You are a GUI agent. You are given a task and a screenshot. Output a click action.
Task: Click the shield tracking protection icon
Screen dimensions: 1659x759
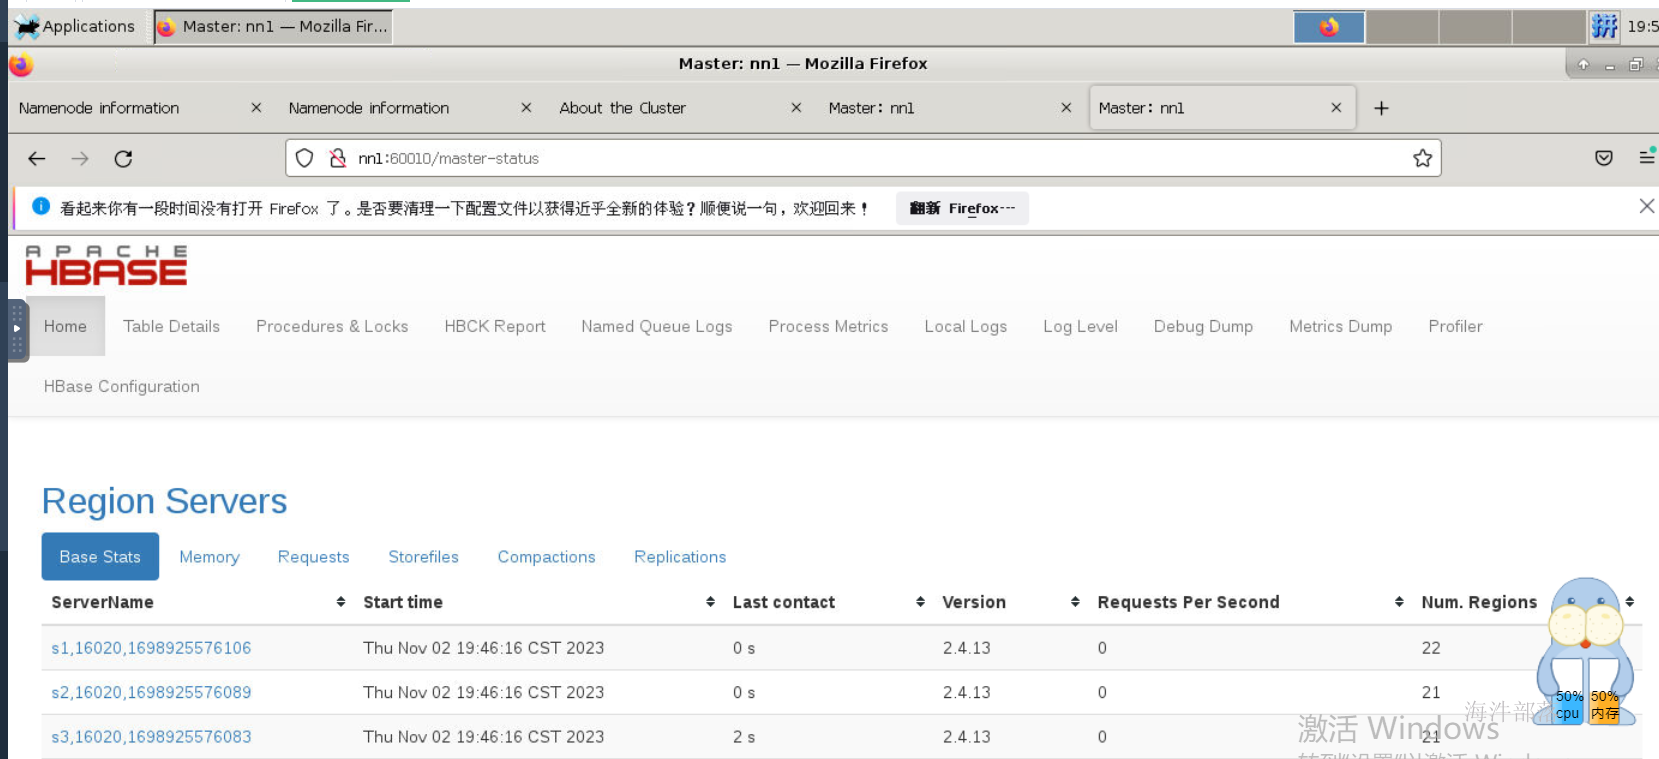point(305,158)
